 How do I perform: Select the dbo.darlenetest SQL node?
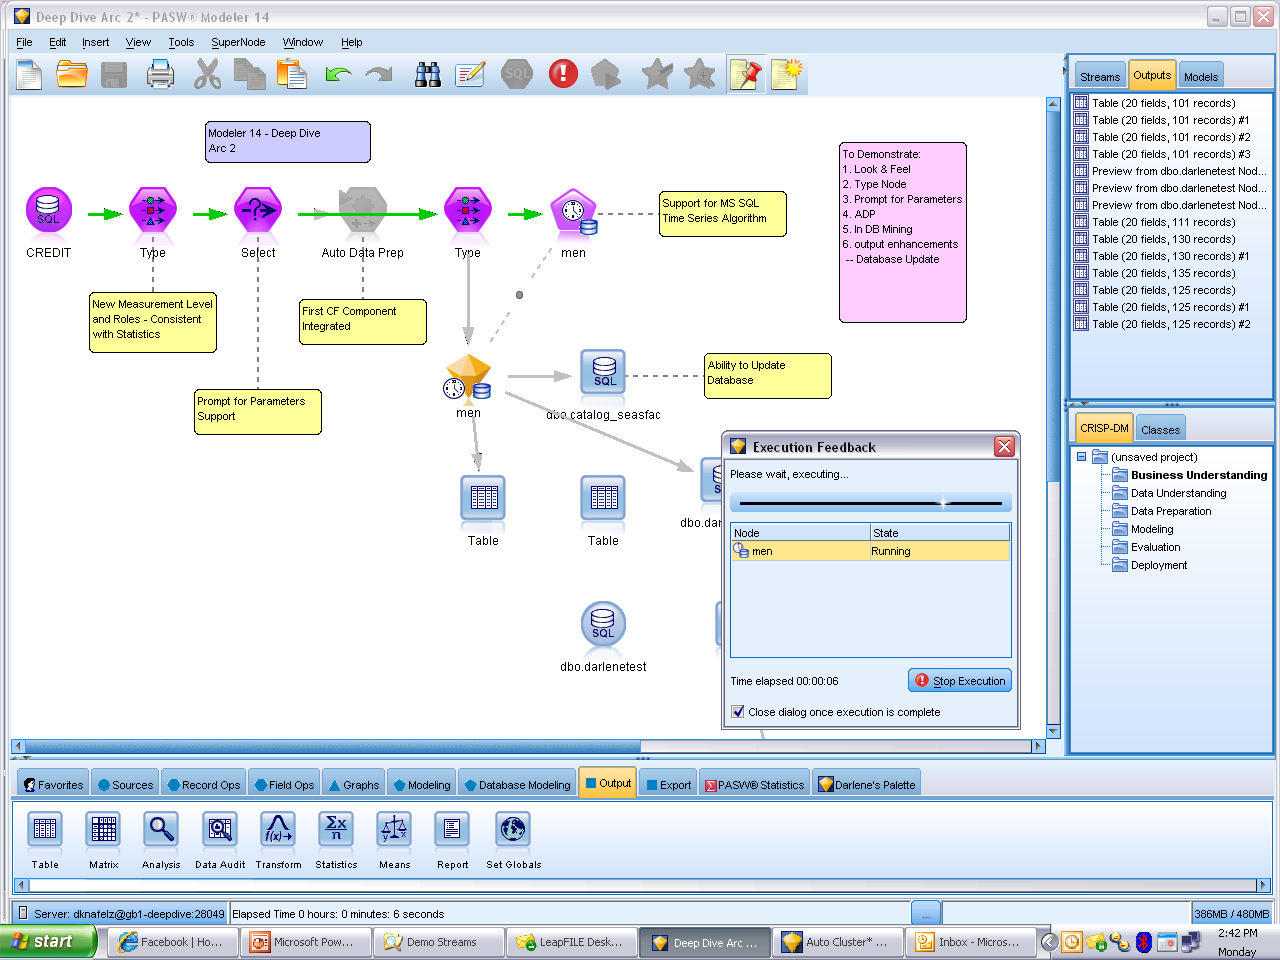603,624
